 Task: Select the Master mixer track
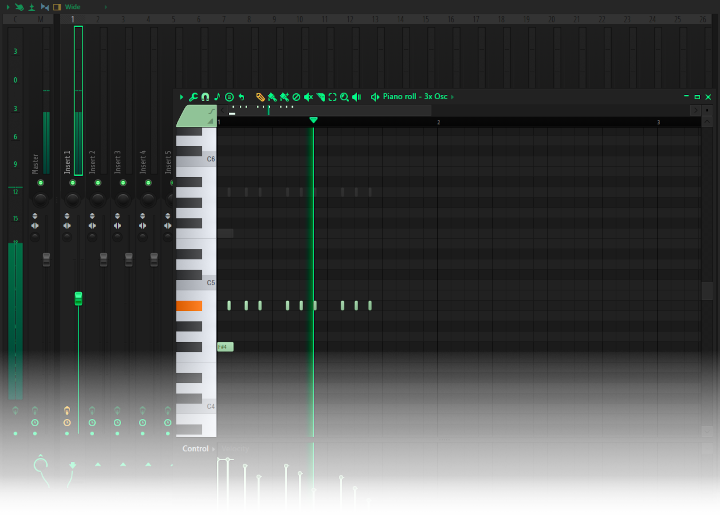click(x=35, y=163)
